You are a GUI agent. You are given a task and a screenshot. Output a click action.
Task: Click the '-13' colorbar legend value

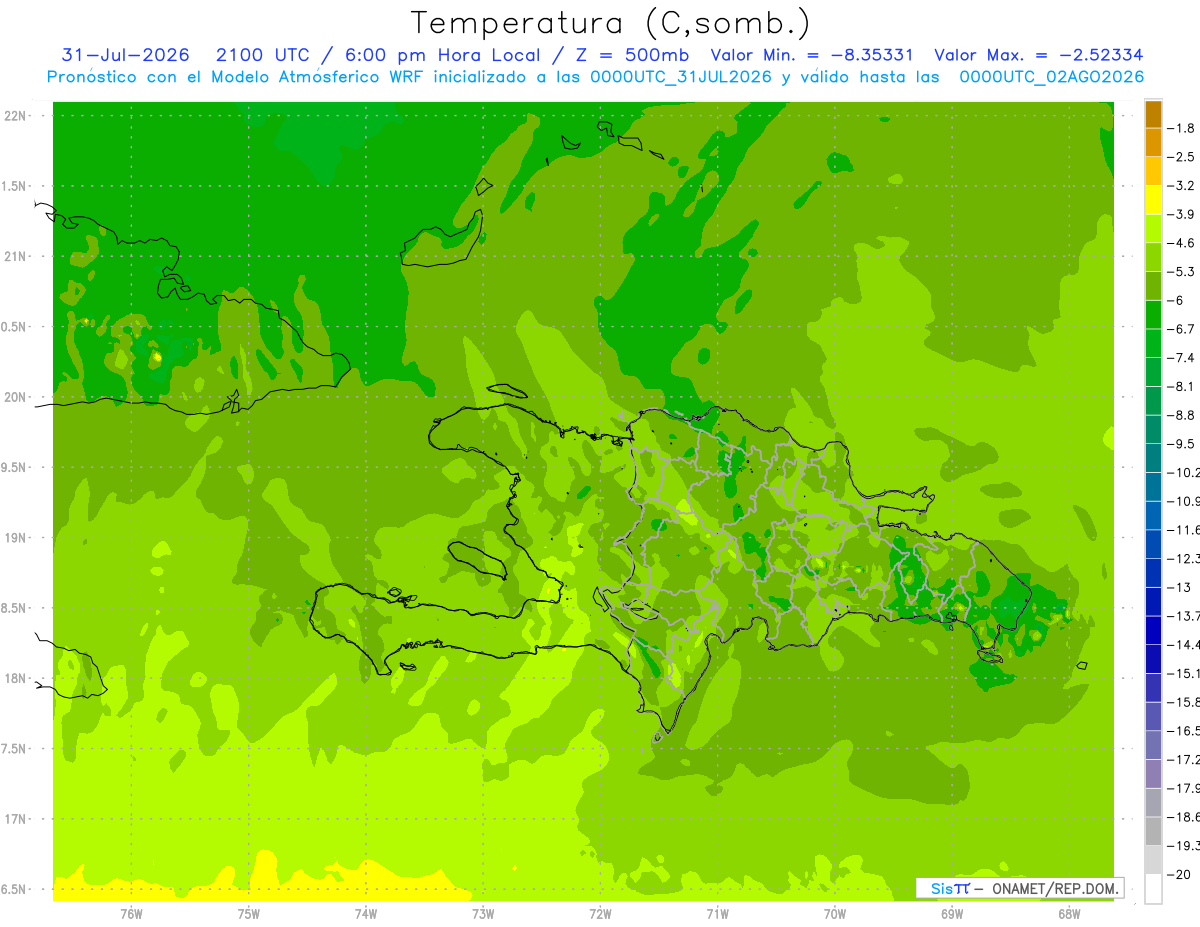1181,587
